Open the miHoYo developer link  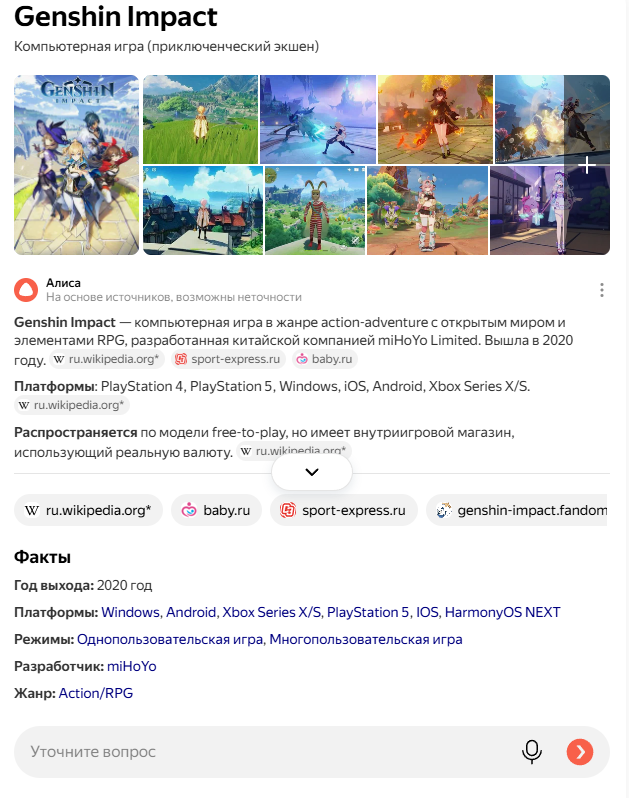(x=131, y=666)
